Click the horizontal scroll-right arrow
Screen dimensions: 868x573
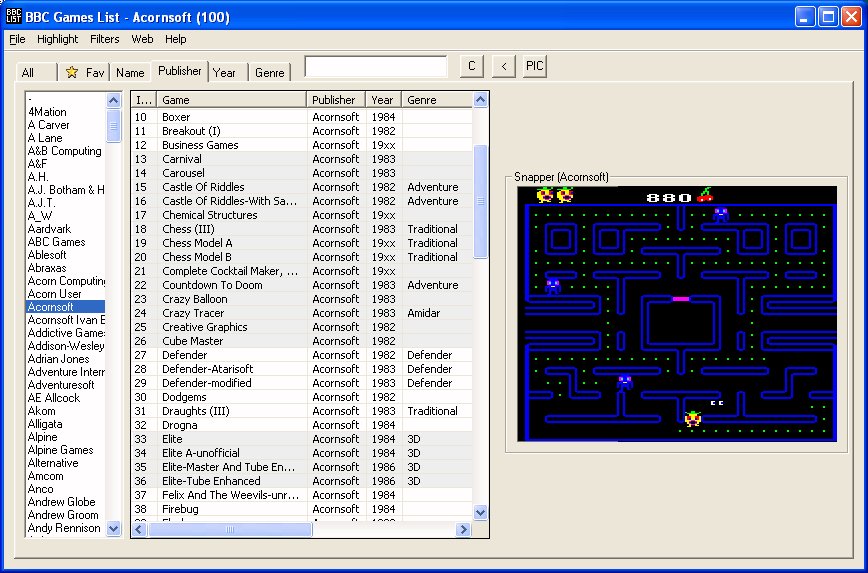pos(463,530)
